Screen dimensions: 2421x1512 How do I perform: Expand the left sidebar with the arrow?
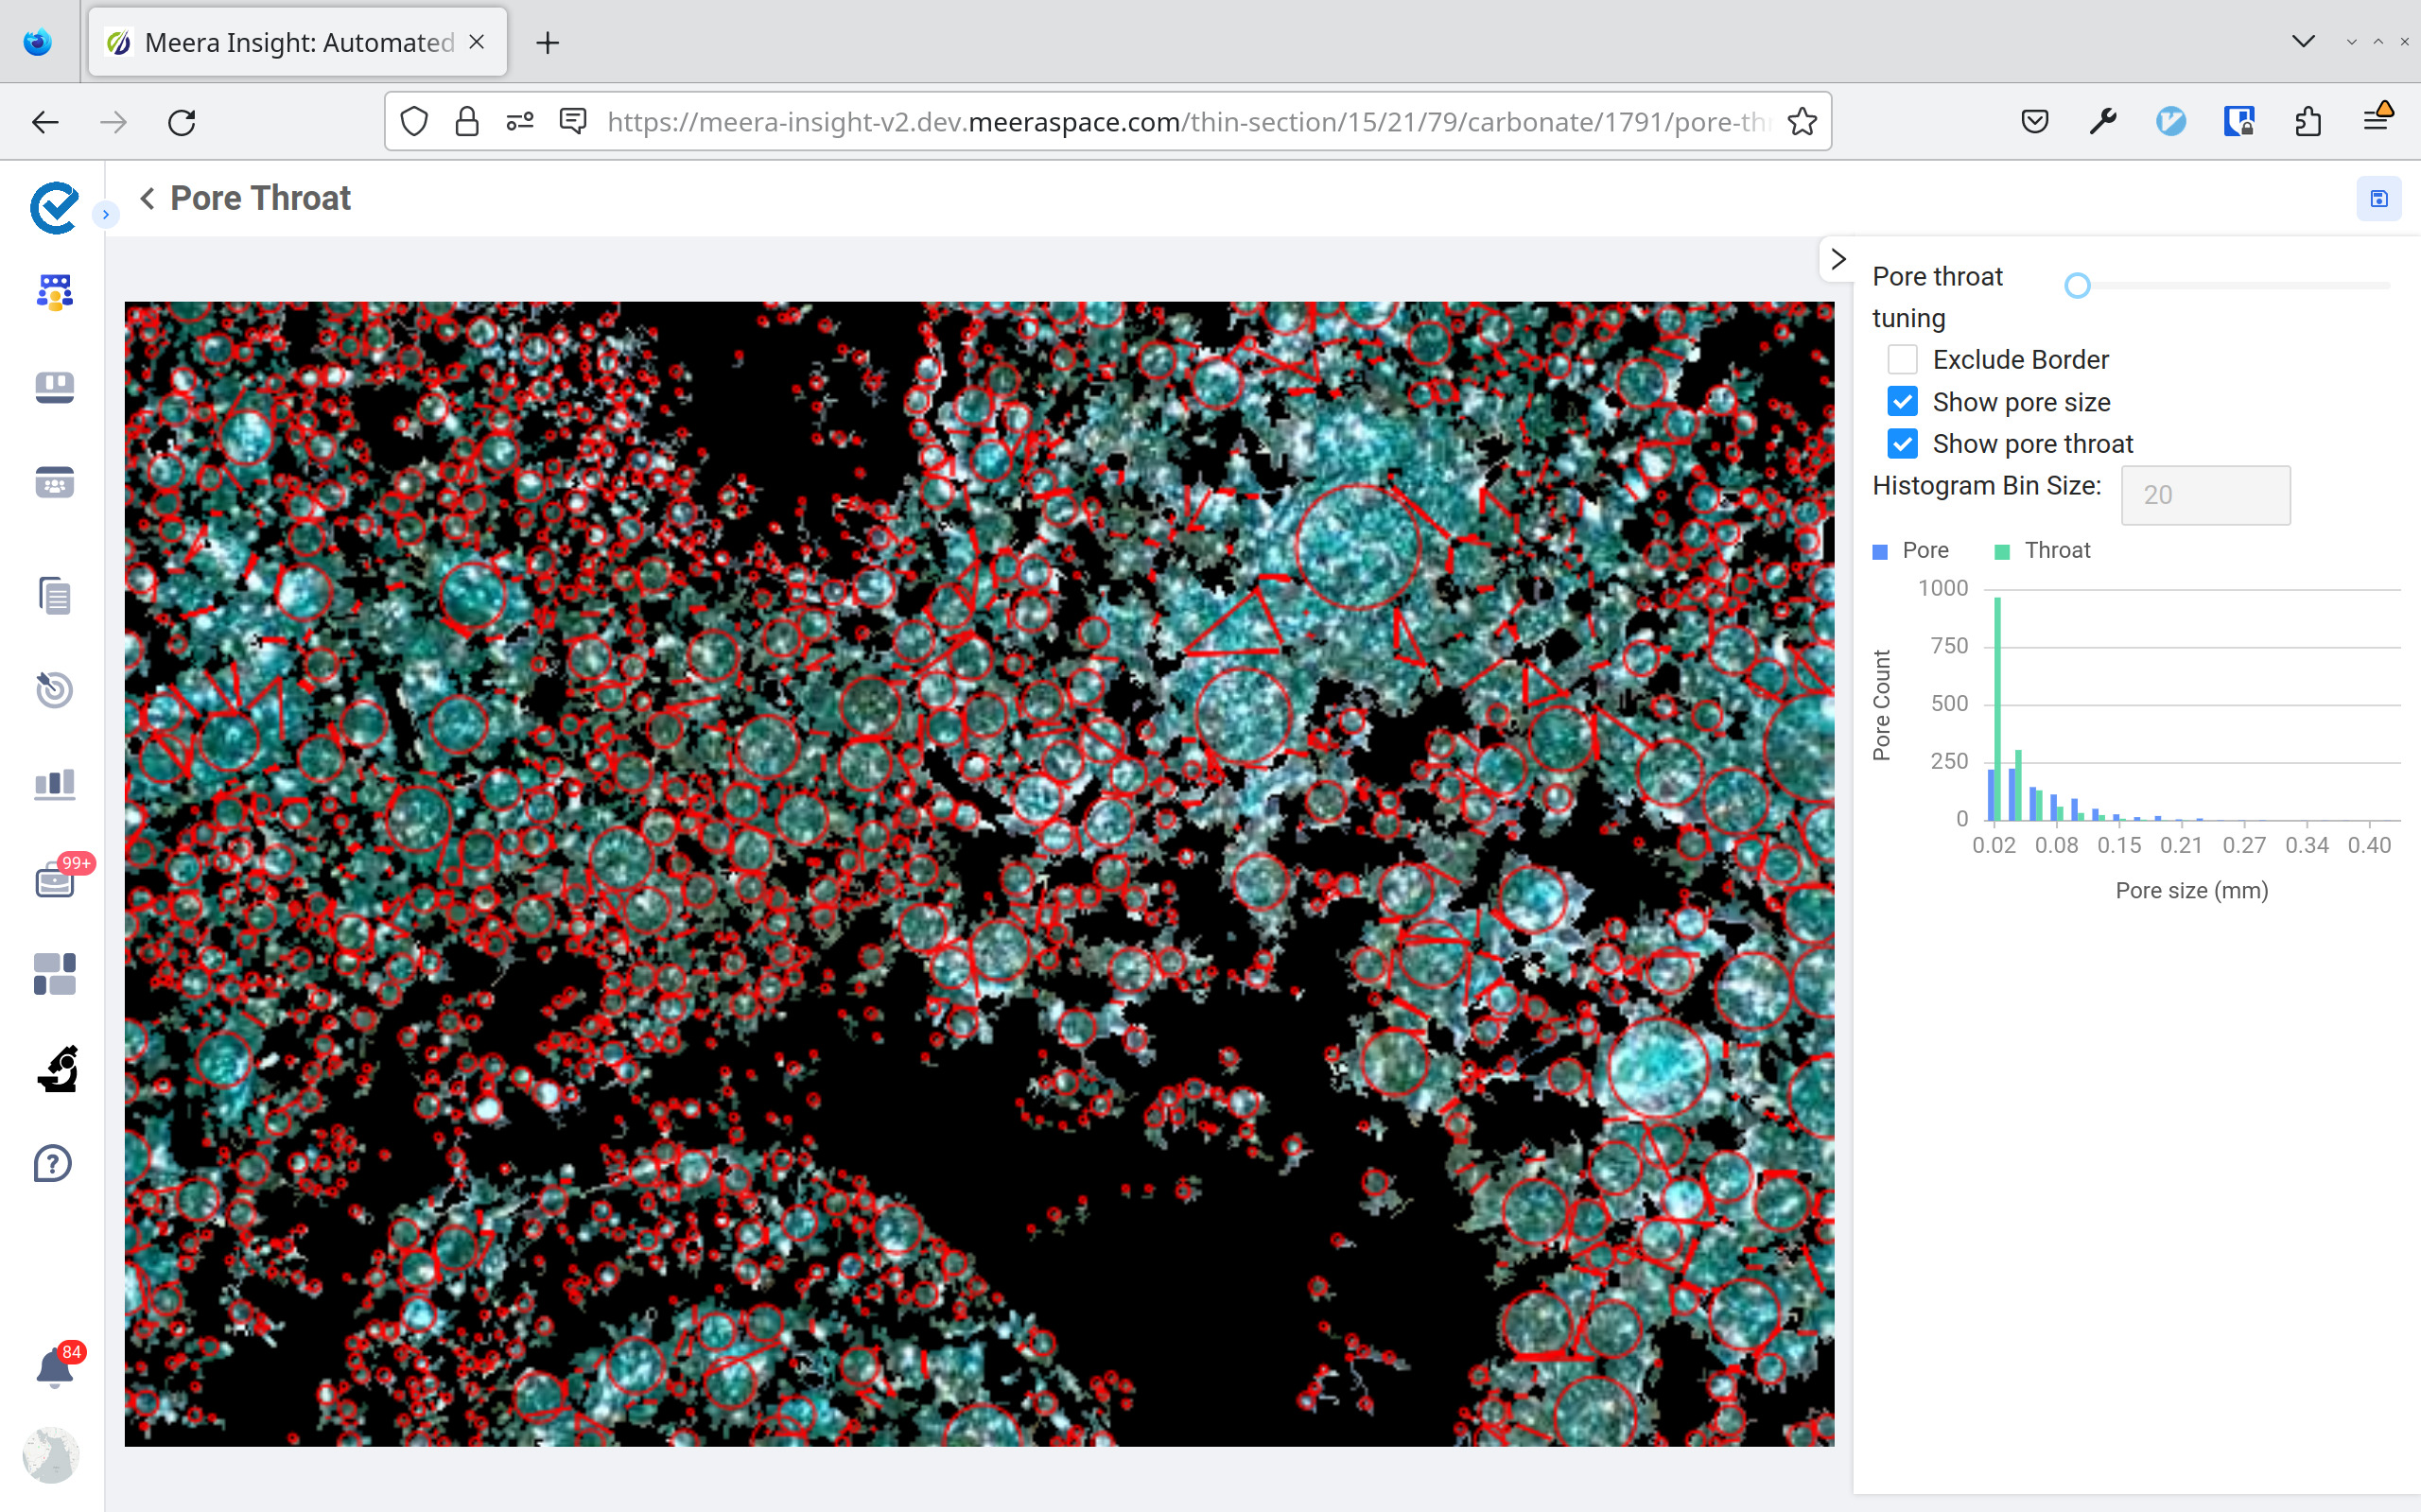click(105, 214)
